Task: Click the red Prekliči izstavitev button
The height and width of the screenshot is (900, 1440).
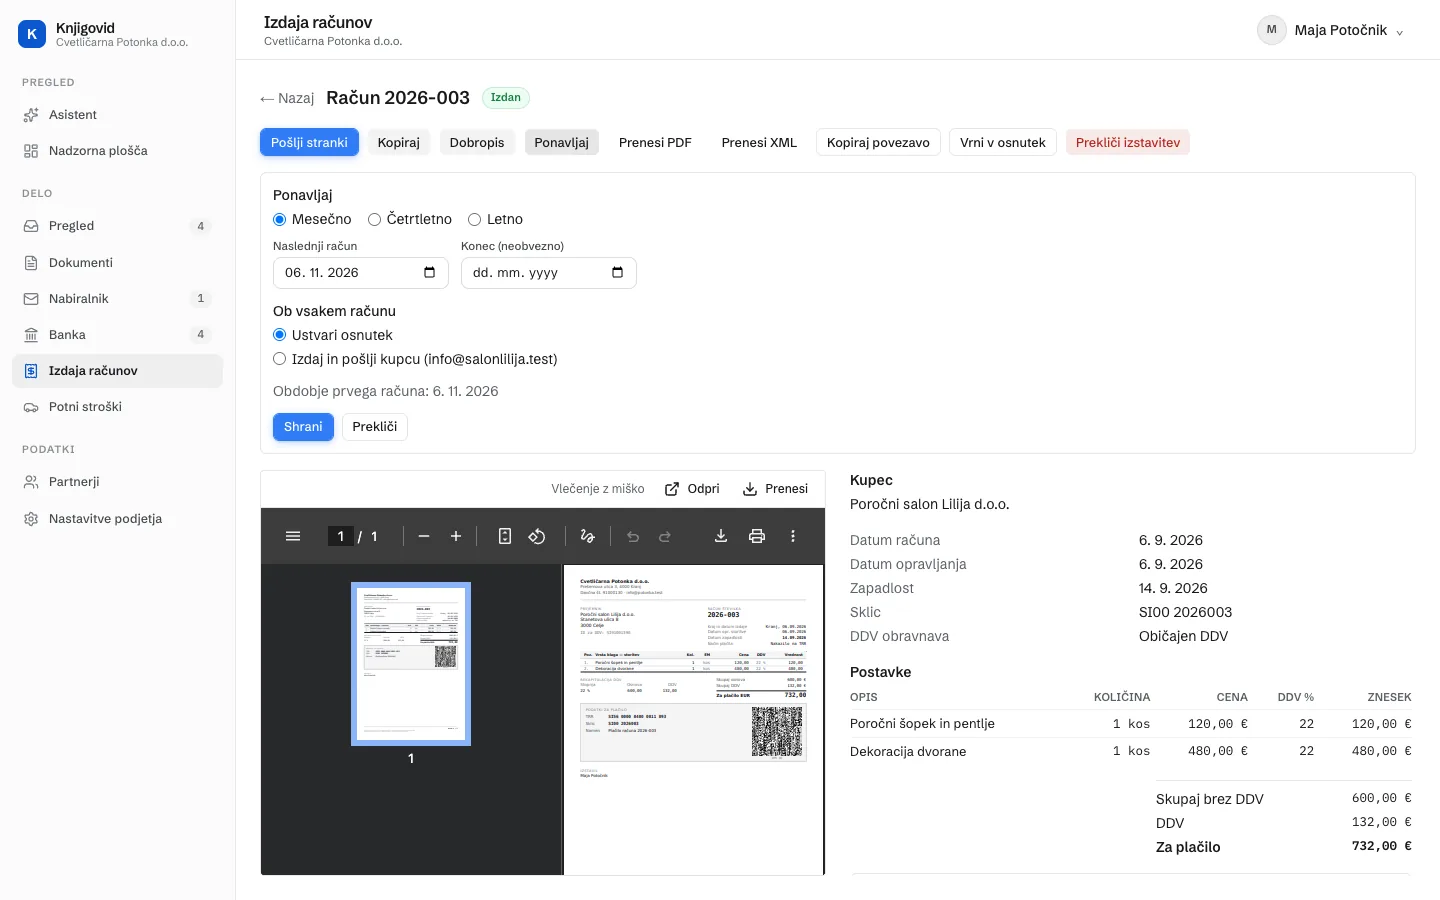Action: [1128, 143]
